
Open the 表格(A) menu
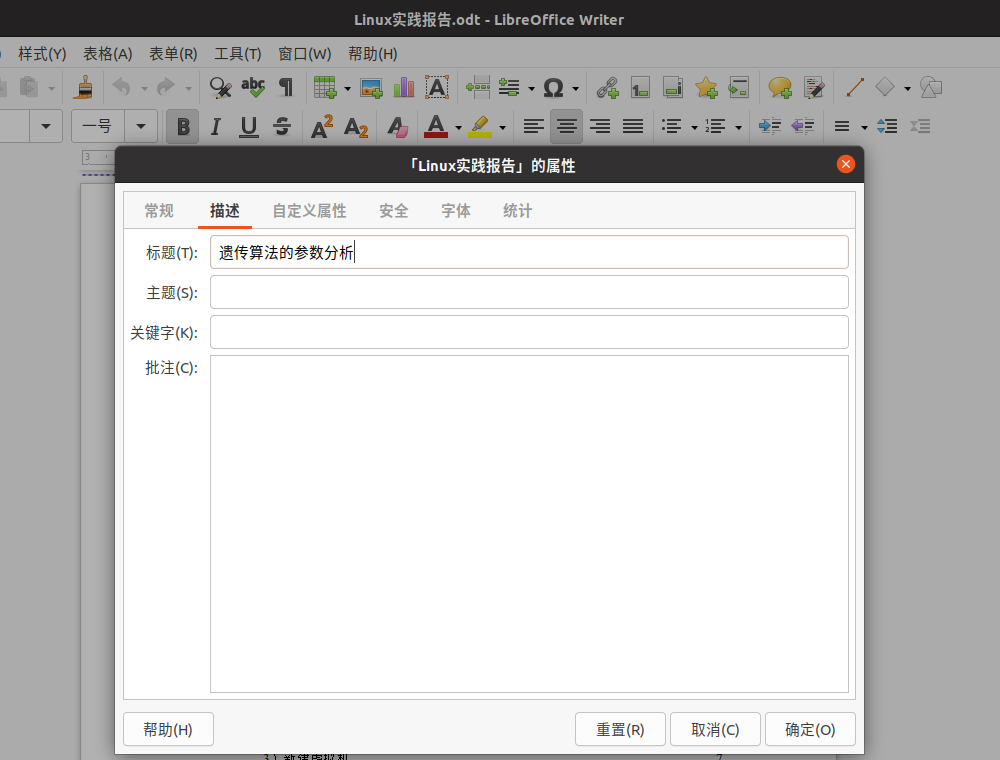point(108,54)
